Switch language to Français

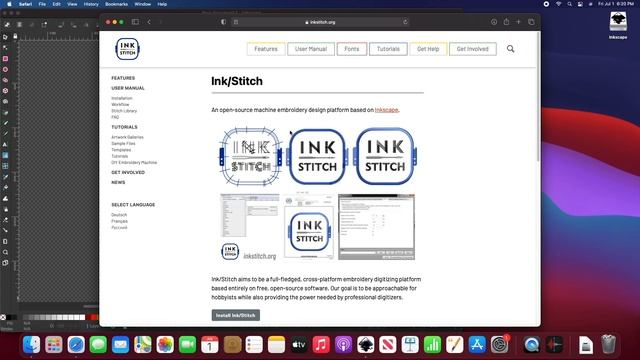[120, 221]
